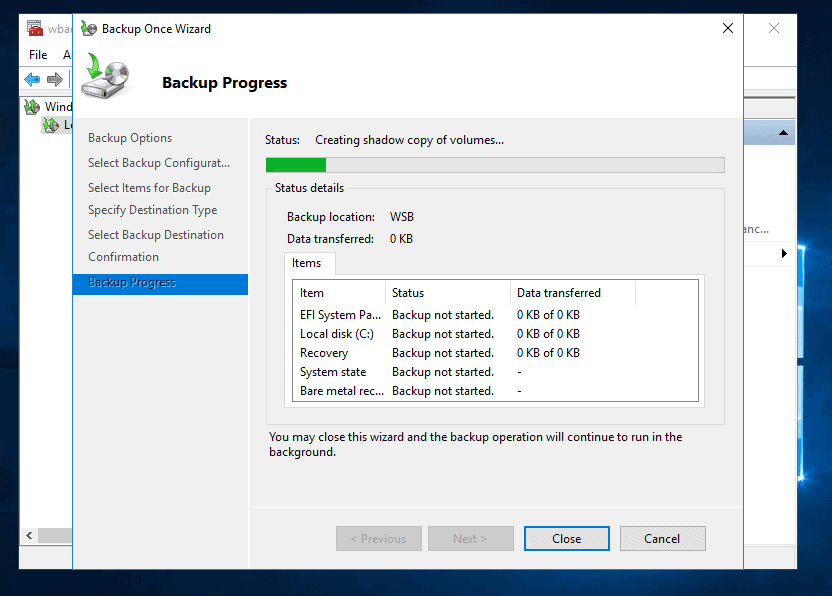Viewport: 832px width, 596px height.
Task: Click the Data transferred column header
Action: [x=572, y=293]
